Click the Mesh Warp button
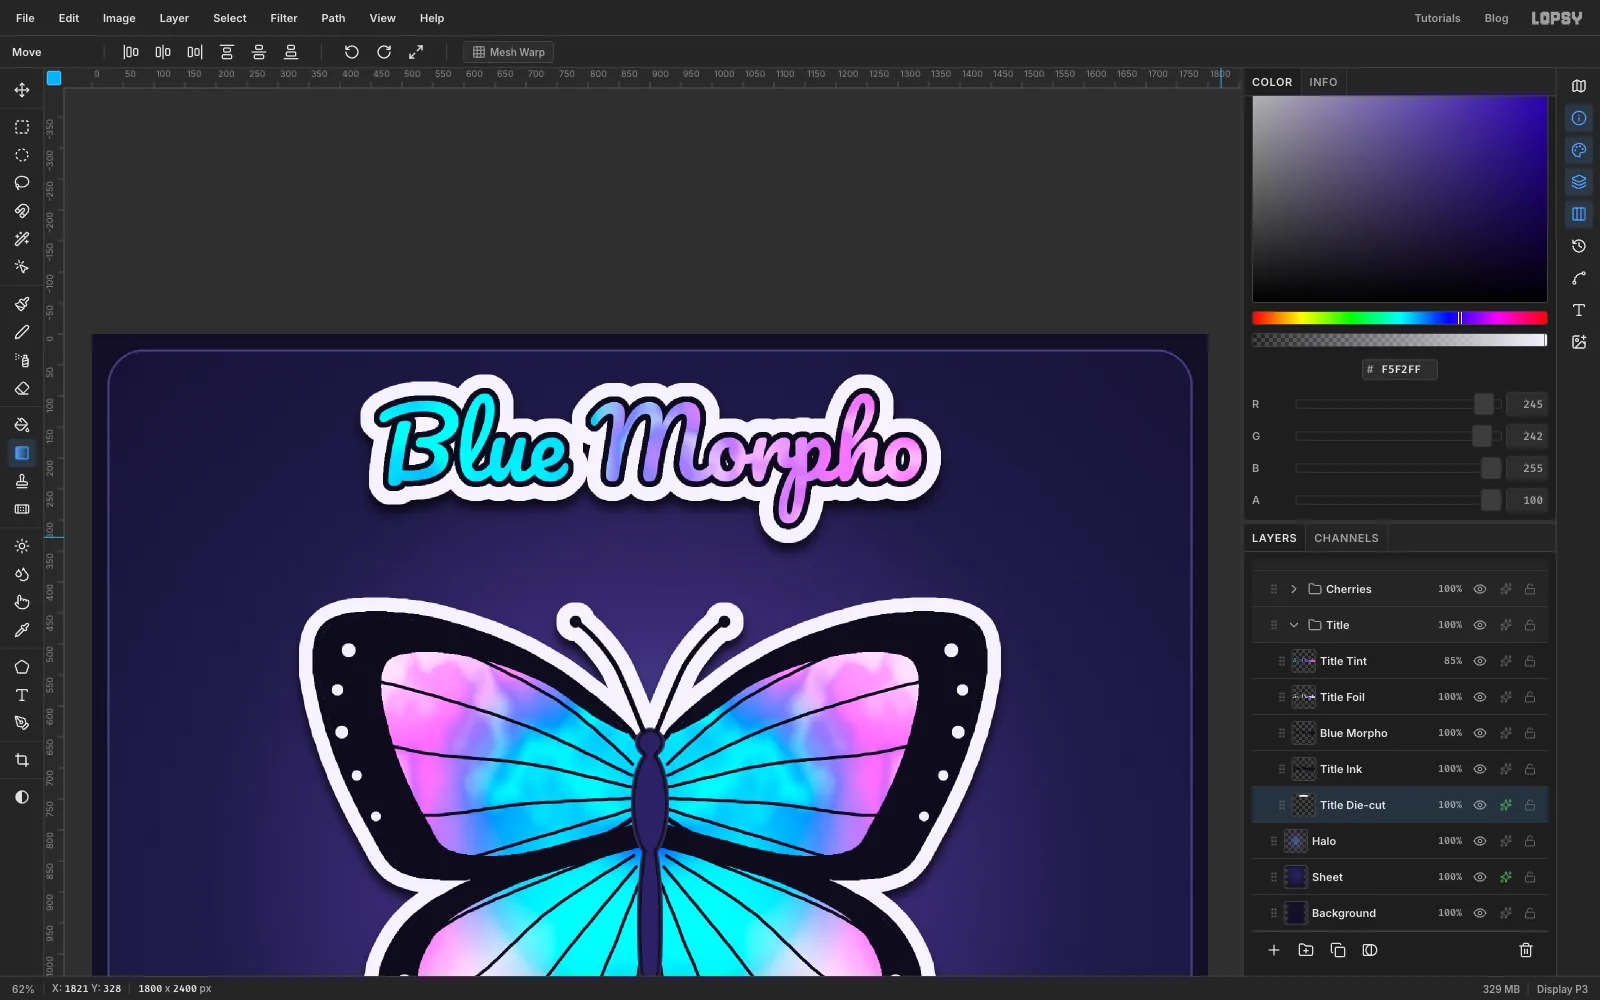Viewport: 1600px width, 1000px height. 509,52
